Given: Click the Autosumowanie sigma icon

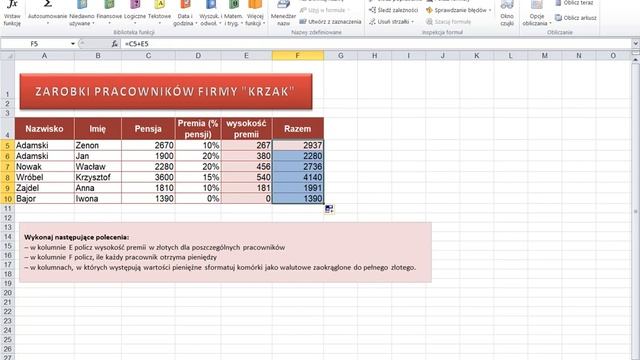Looking at the screenshot, I should [48, 4].
